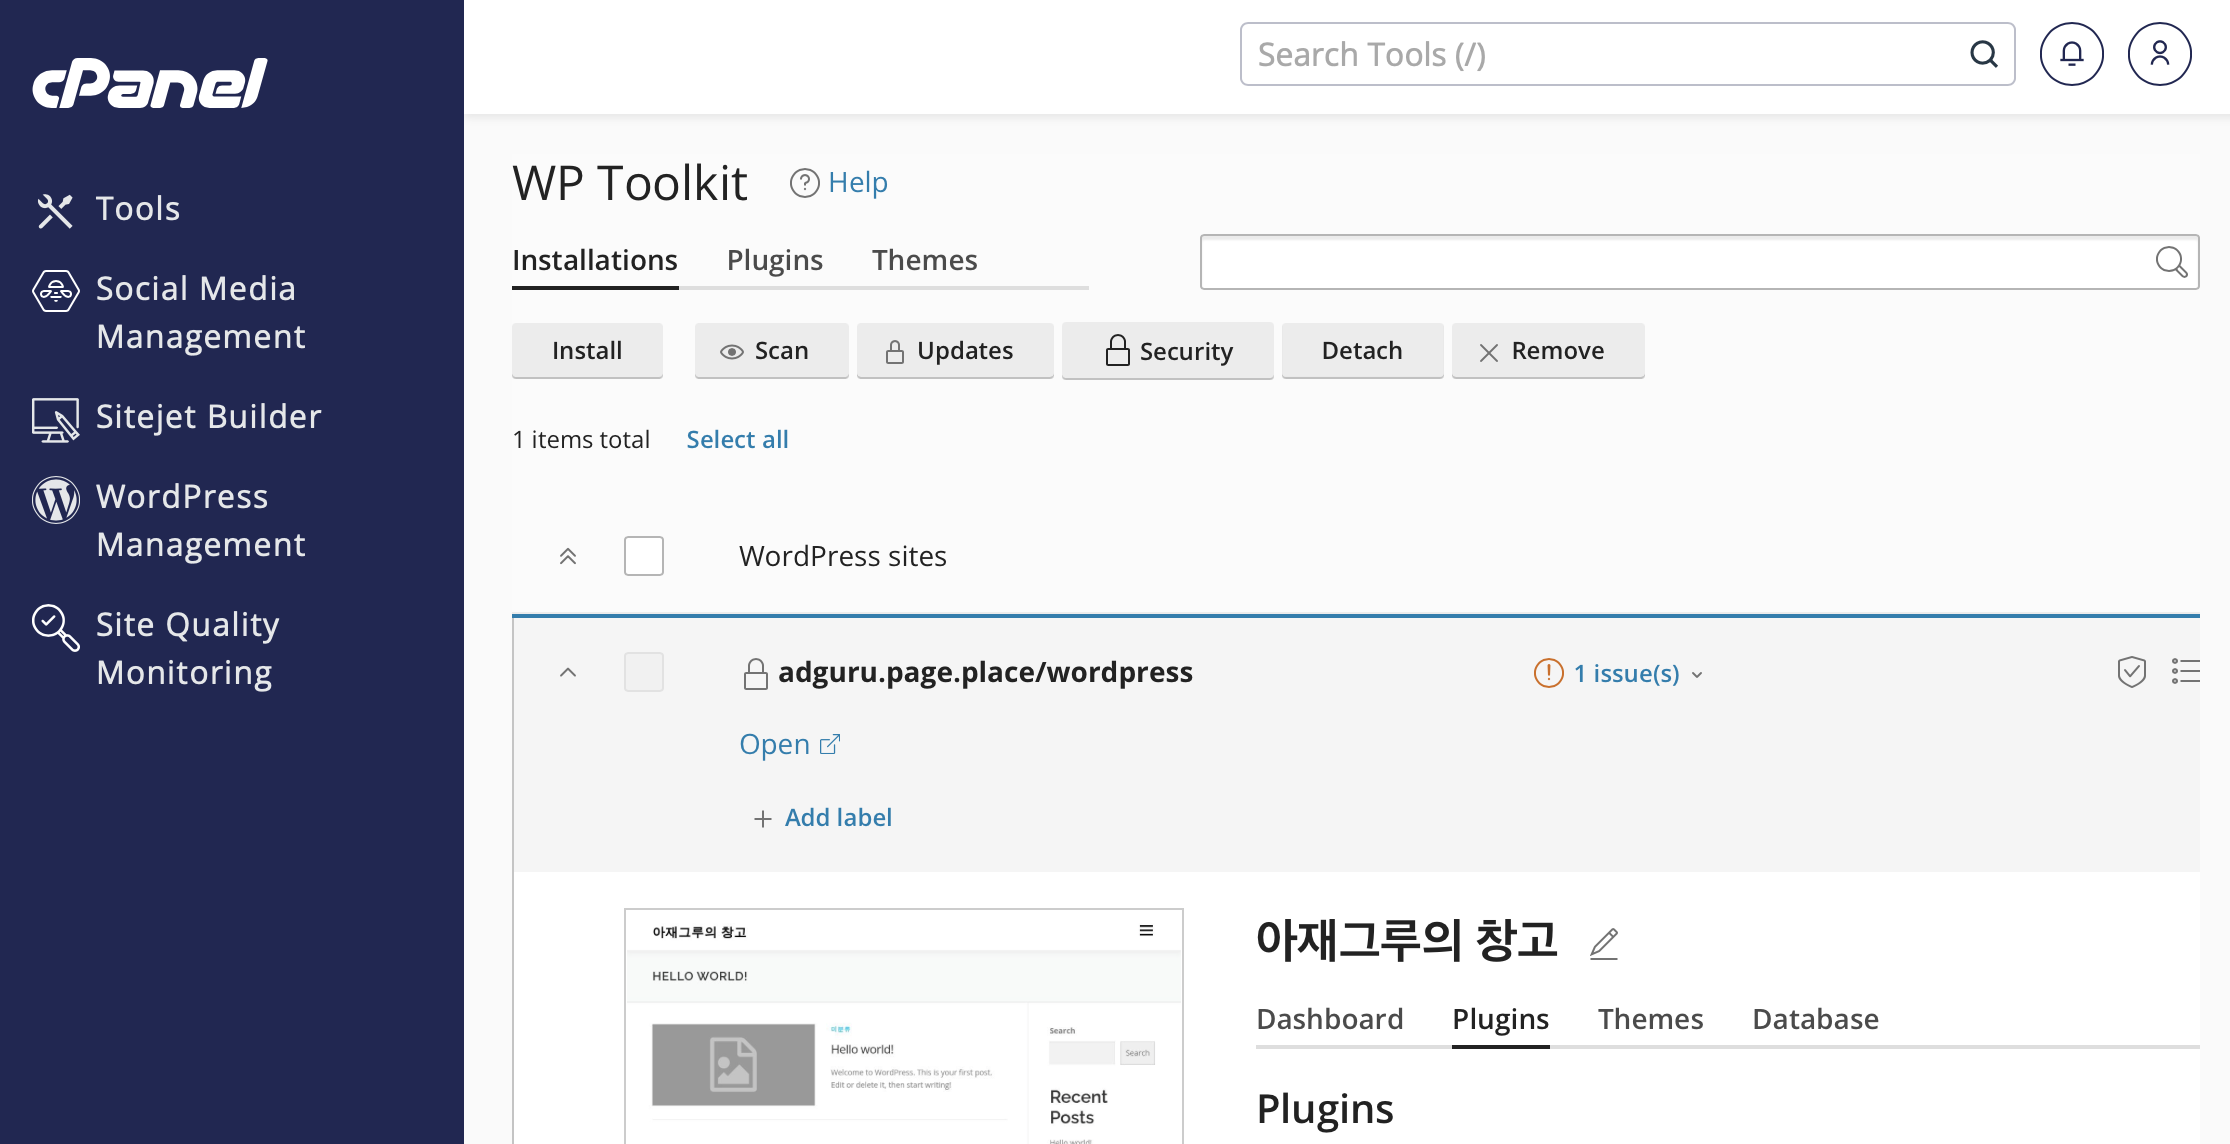Click the cPanel logo
Screen dimensions: 2230x1144
(x=150, y=83)
